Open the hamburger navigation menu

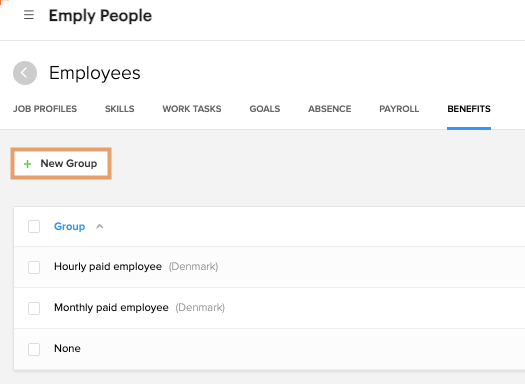tap(29, 15)
